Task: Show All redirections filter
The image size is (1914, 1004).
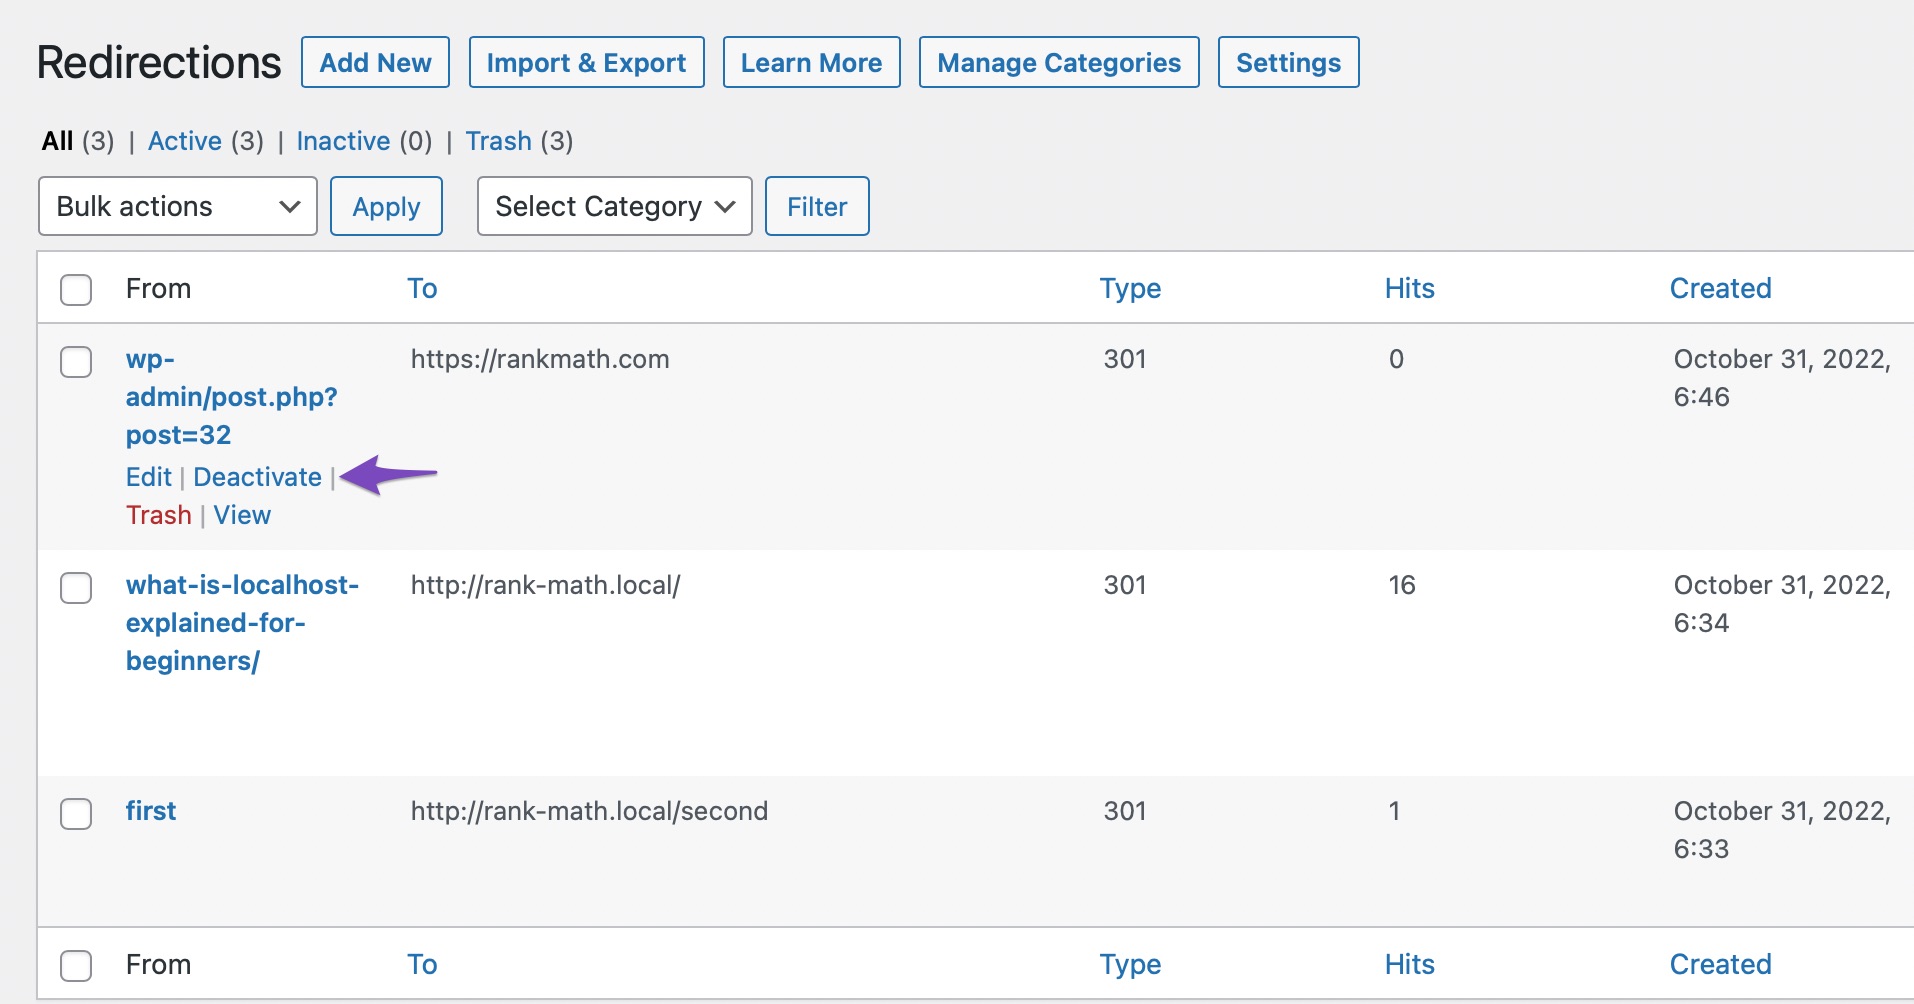Action: [x=58, y=141]
